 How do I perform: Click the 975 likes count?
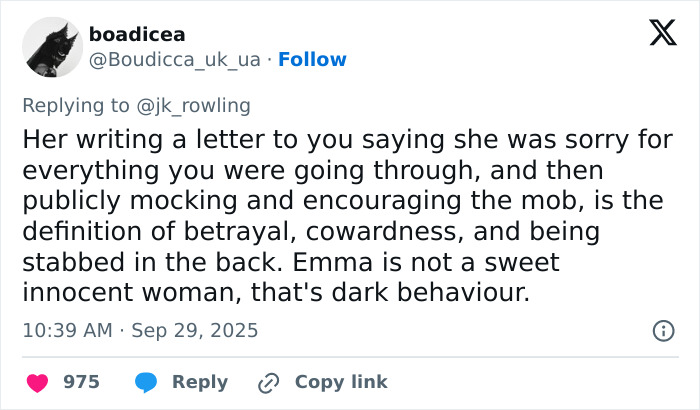point(81,382)
